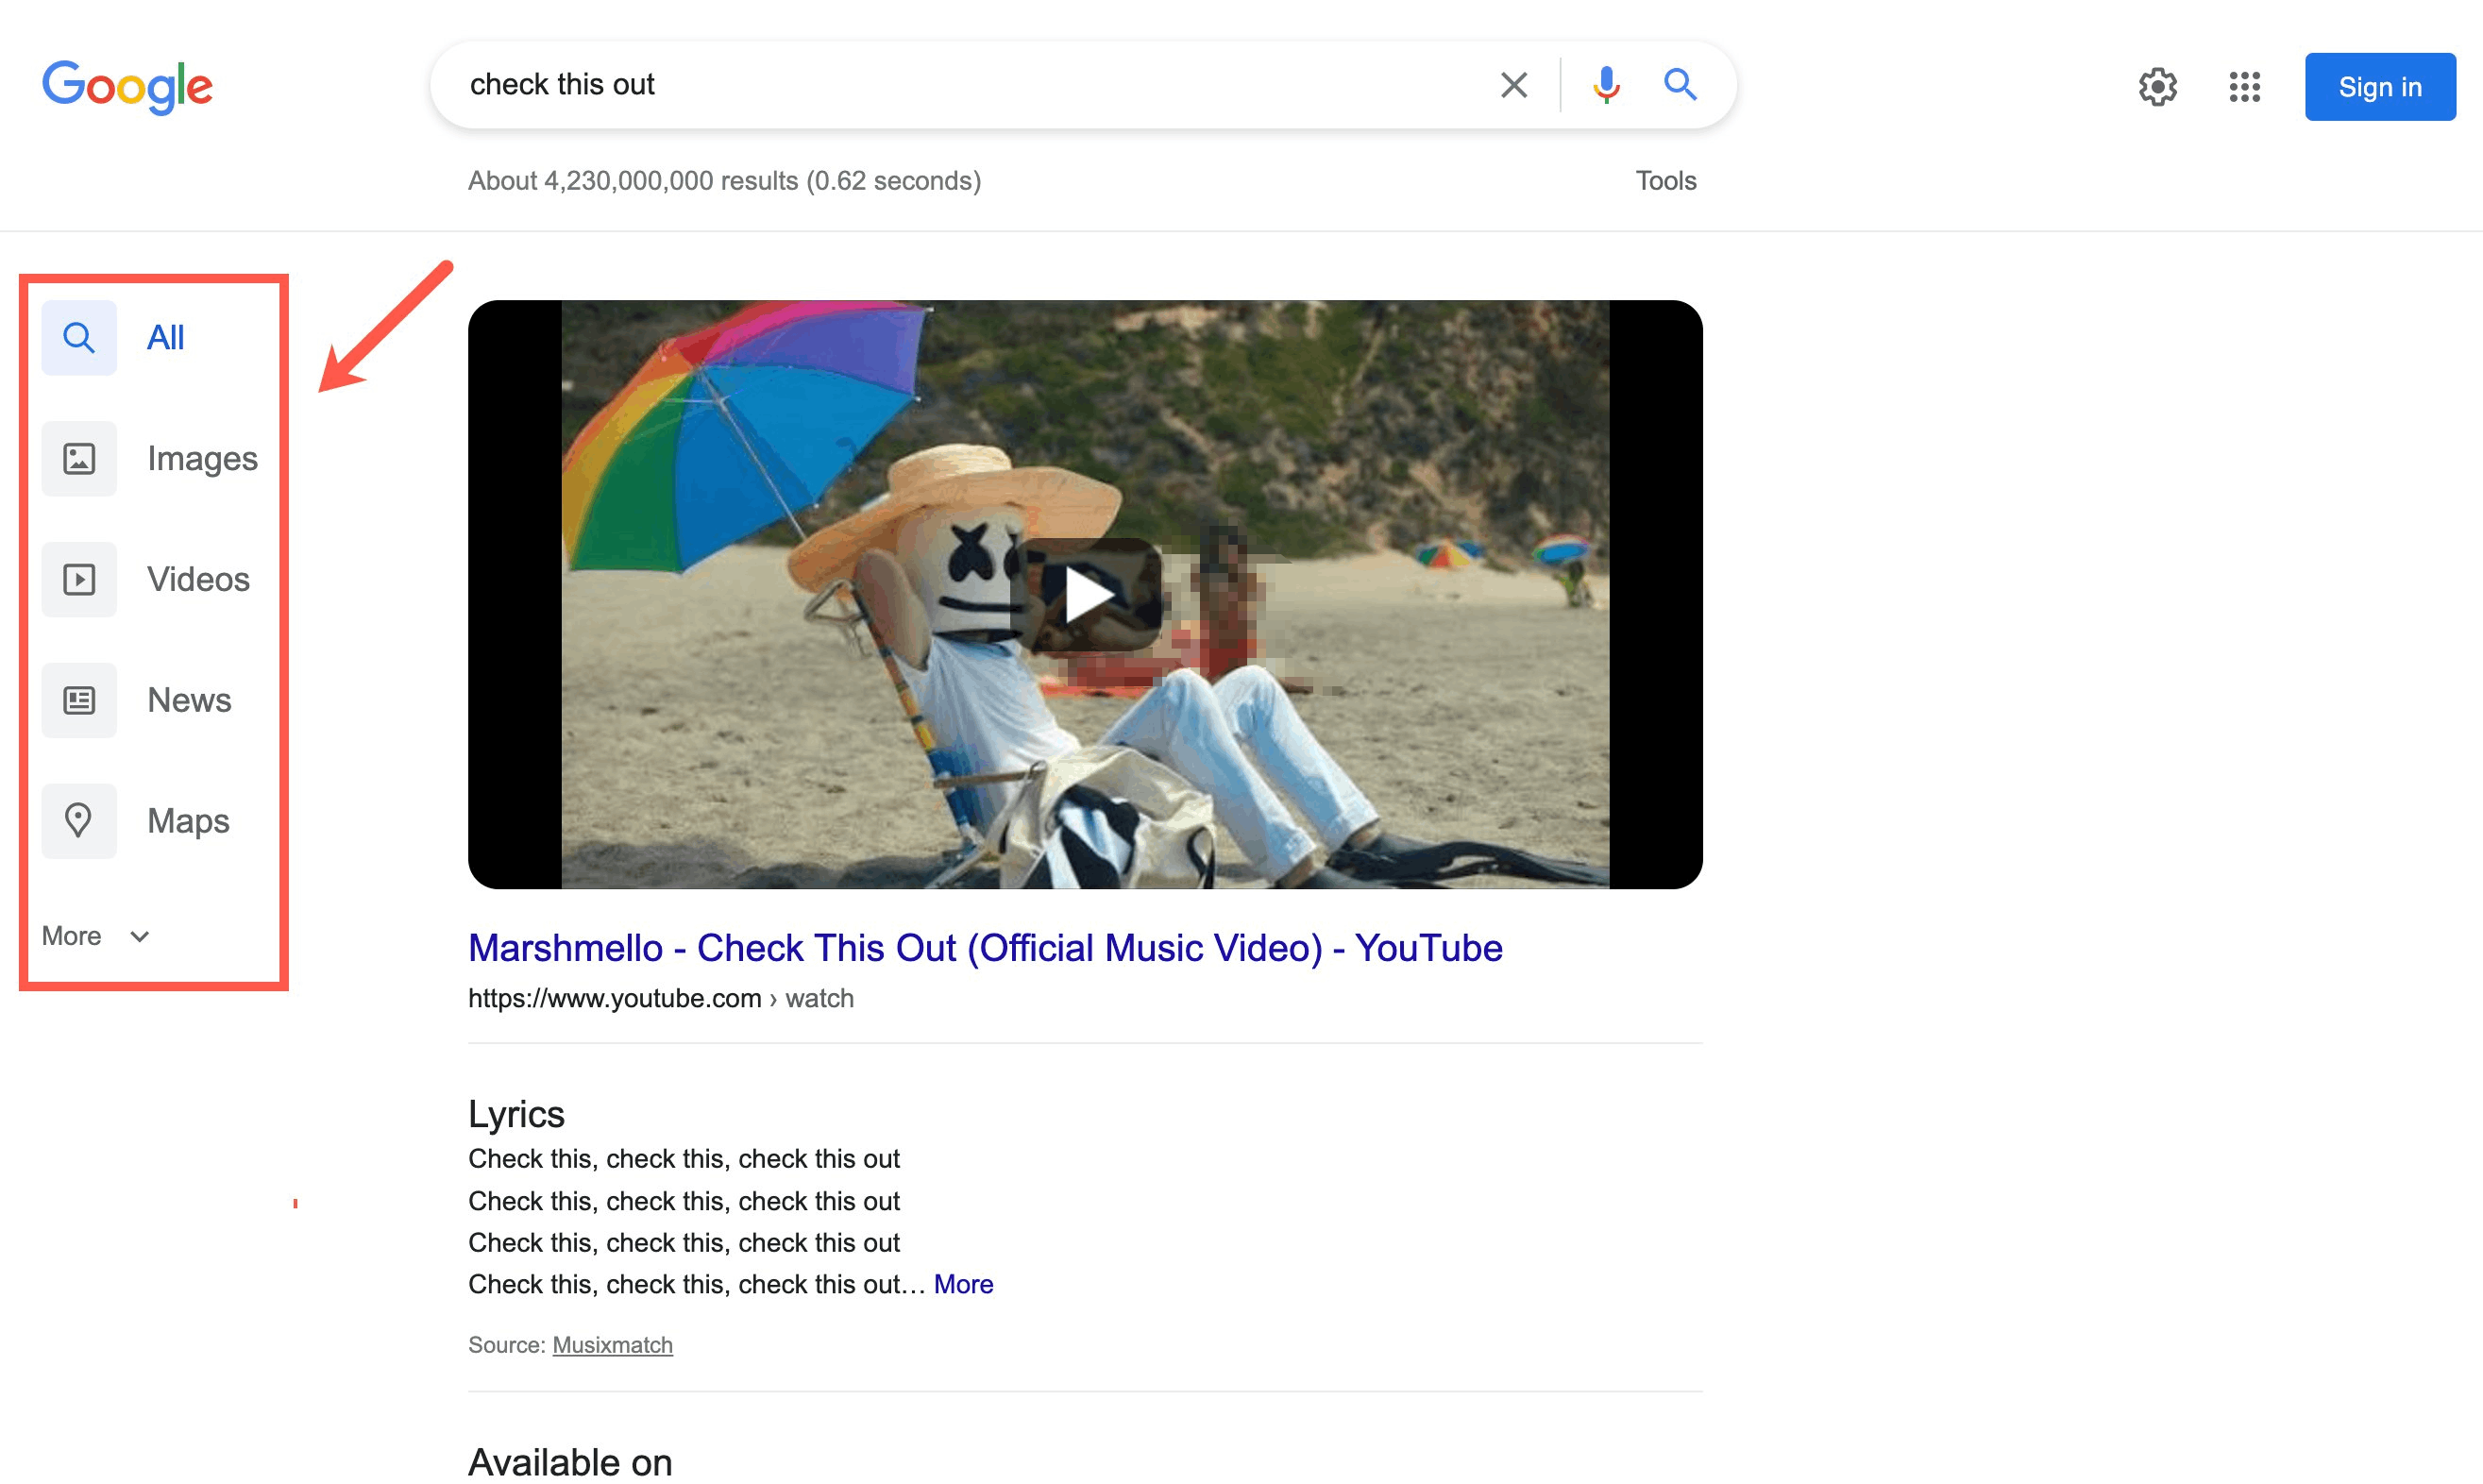Image resolution: width=2483 pixels, height=1484 pixels.
Task: Play the Marshmello music video
Action: pyautogui.click(x=1086, y=595)
